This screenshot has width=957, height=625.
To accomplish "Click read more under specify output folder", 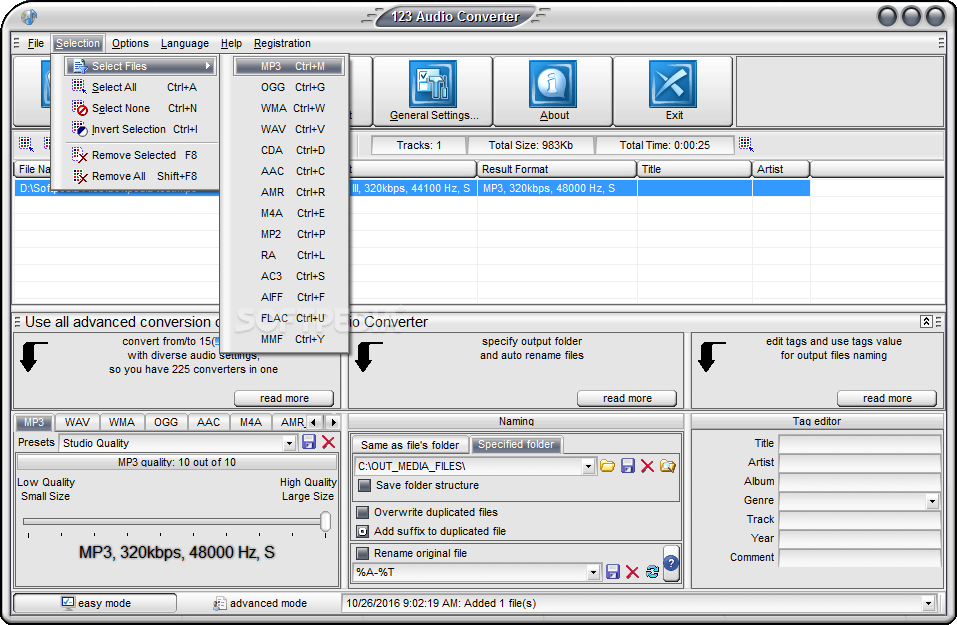I will (627, 398).
